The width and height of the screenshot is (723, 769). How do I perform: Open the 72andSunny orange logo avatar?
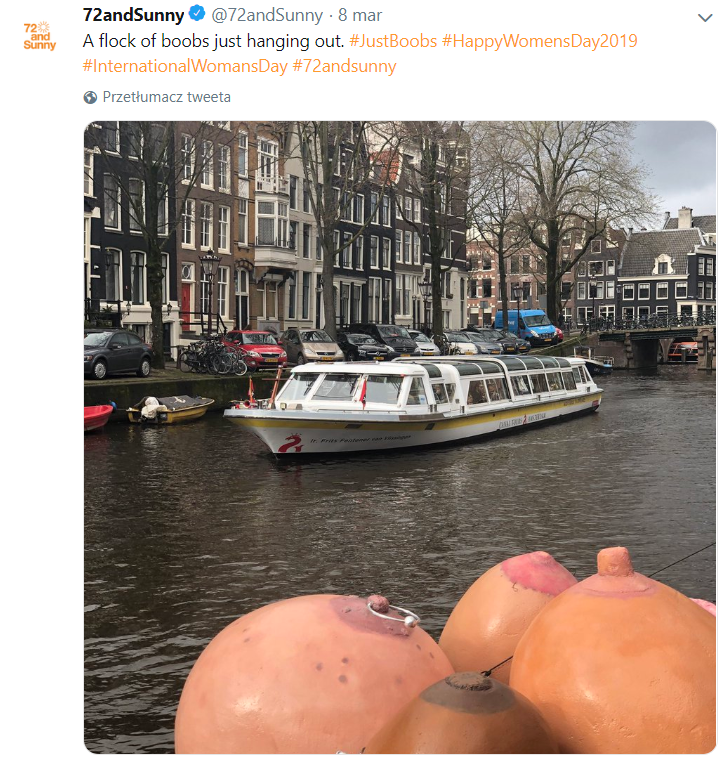tap(40, 36)
